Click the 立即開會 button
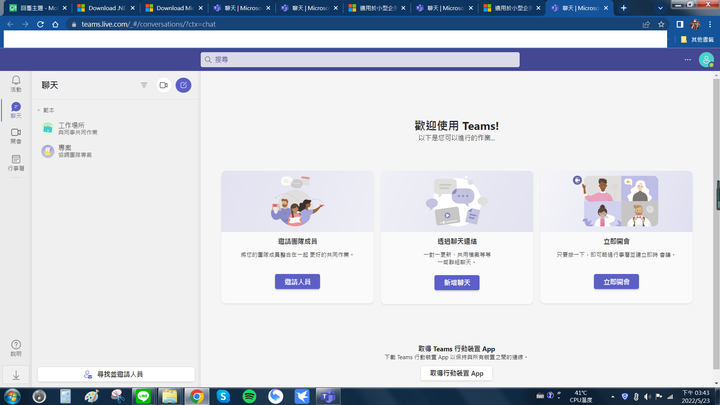Viewport: 720px width, 405px height. point(616,281)
